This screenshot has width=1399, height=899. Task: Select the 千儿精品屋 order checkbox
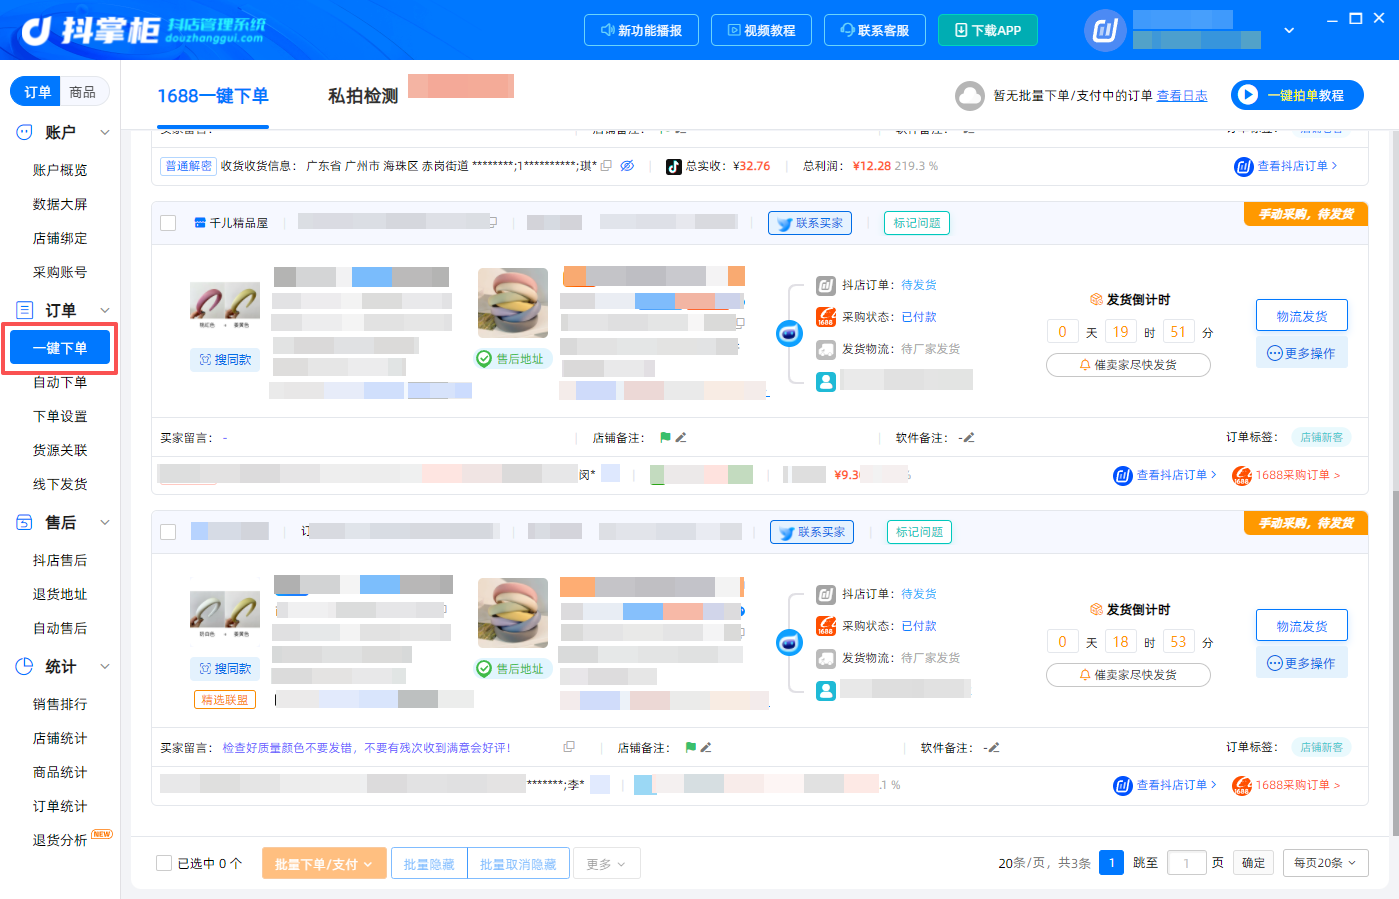point(168,223)
